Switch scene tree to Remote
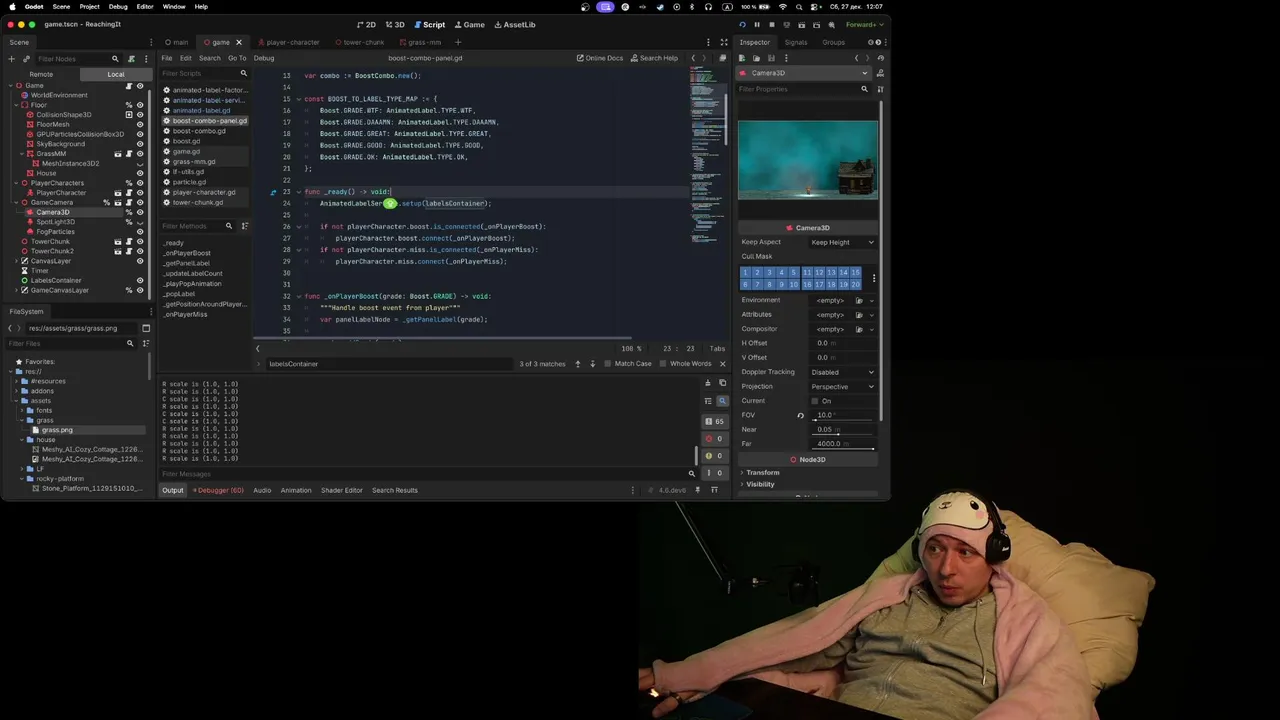The width and height of the screenshot is (1280, 720). (41, 74)
